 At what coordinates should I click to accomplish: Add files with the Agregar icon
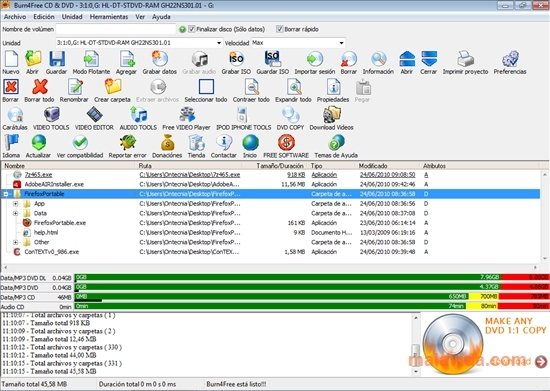point(127,59)
